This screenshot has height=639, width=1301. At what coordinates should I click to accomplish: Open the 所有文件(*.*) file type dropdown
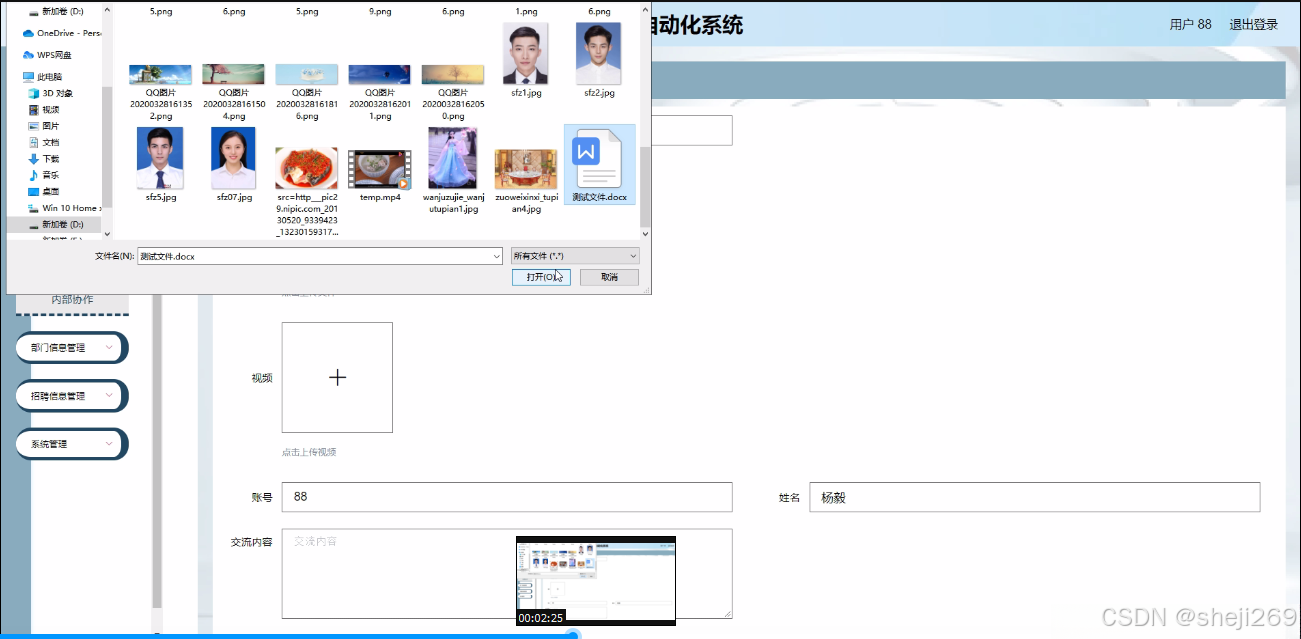[x=575, y=255]
